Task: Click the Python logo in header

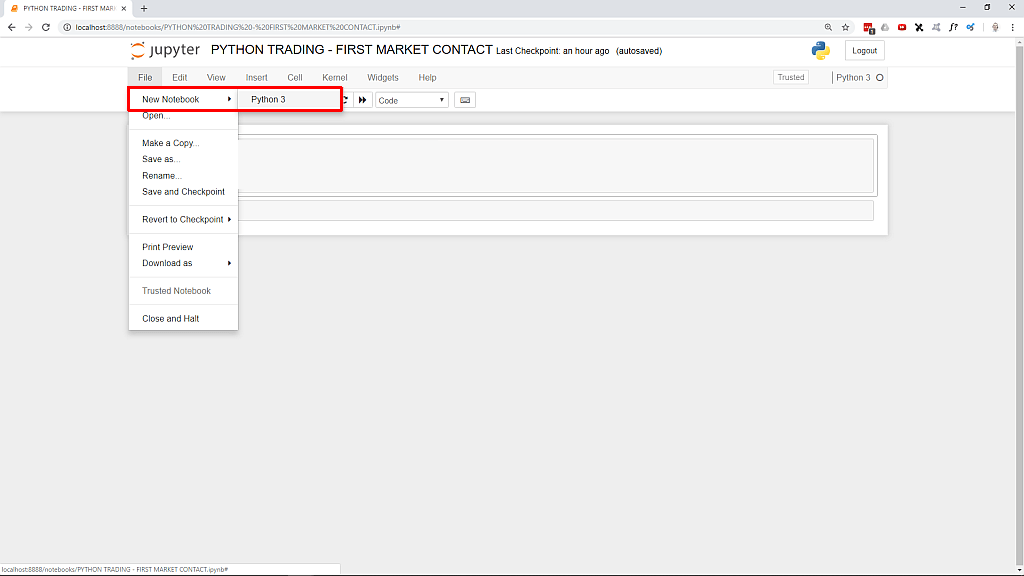Action: coord(820,50)
